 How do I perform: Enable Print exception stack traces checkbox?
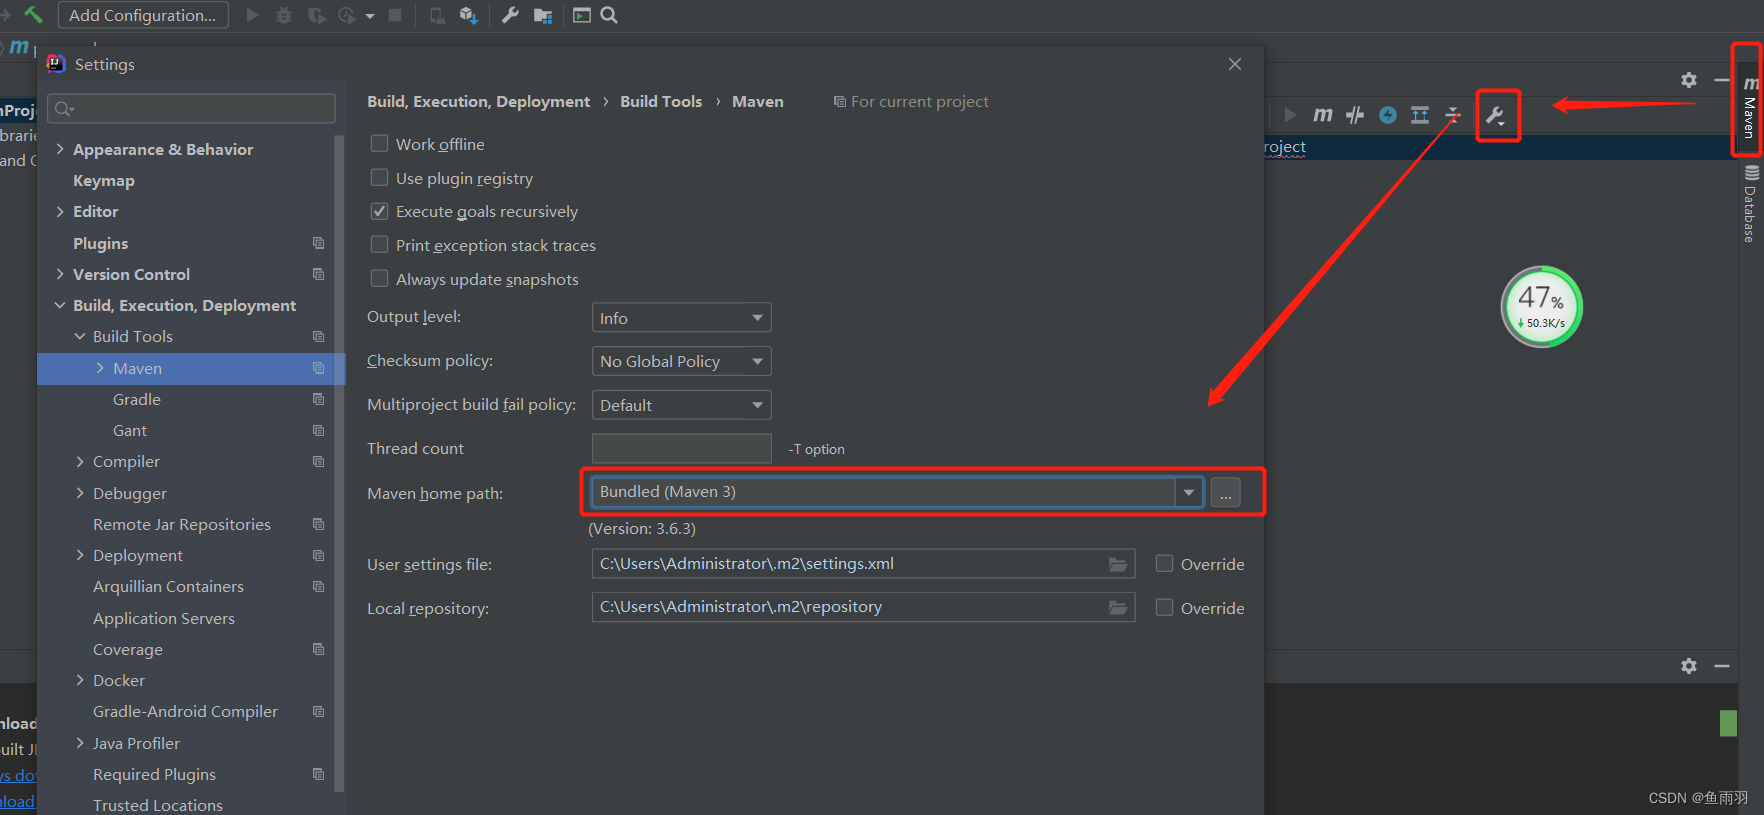[379, 244]
